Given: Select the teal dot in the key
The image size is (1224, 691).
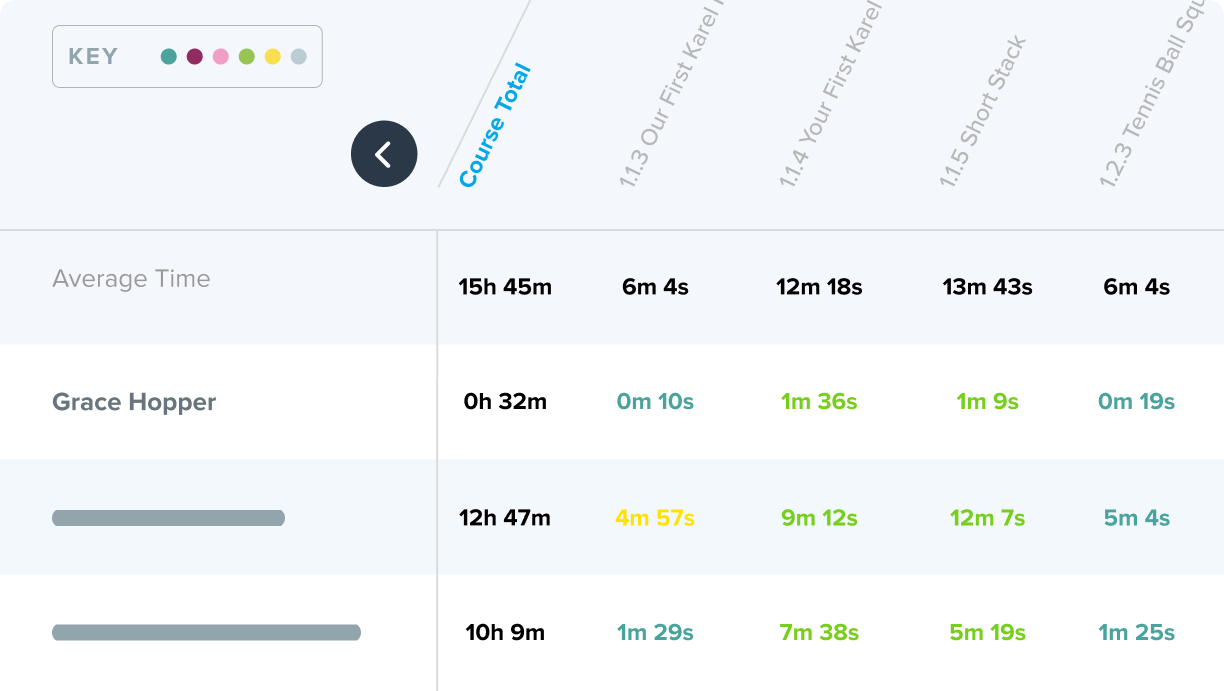Looking at the screenshot, I should (x=169, y=57).
